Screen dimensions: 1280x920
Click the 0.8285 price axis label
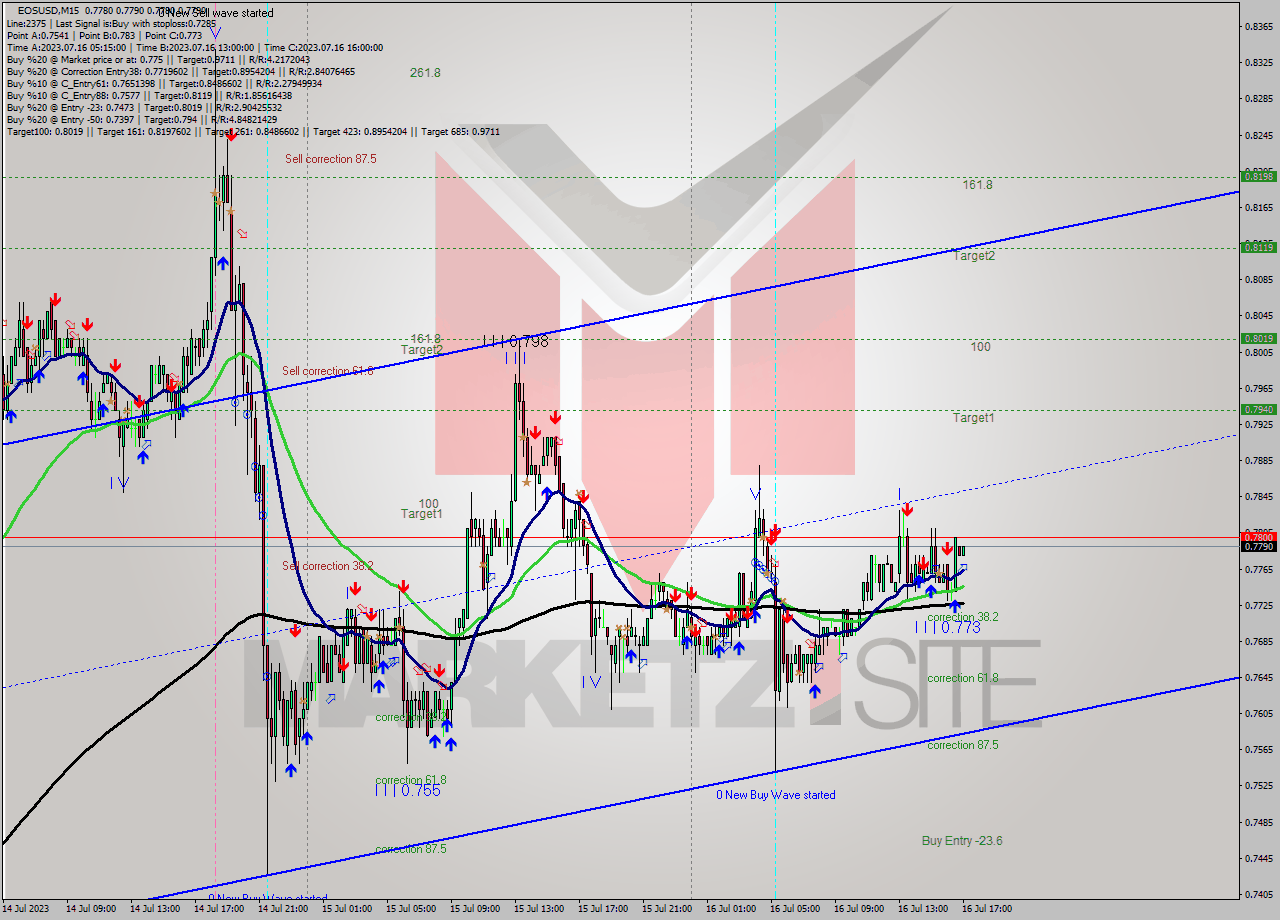click(x=1258, y=98)
